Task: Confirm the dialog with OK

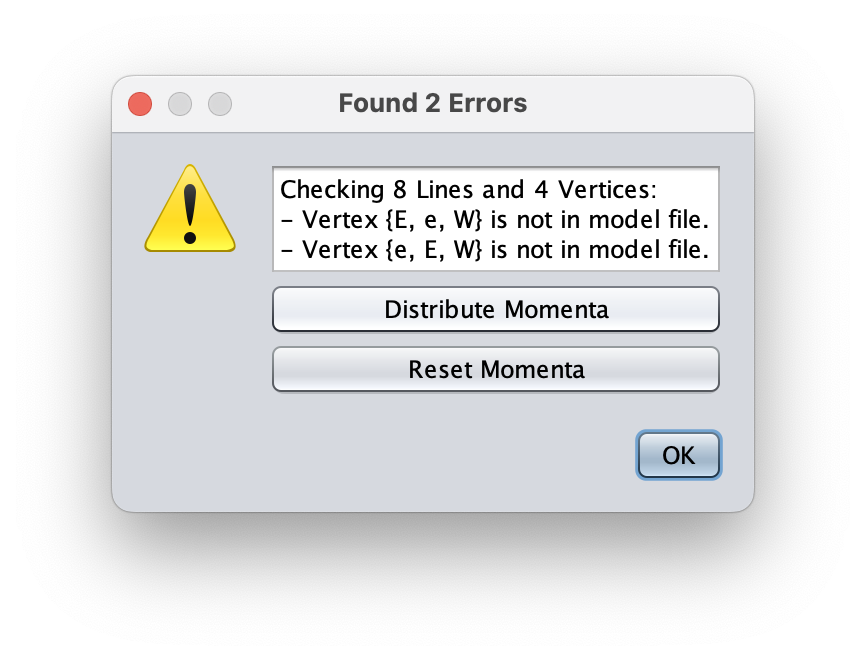Action: (679, 456)
